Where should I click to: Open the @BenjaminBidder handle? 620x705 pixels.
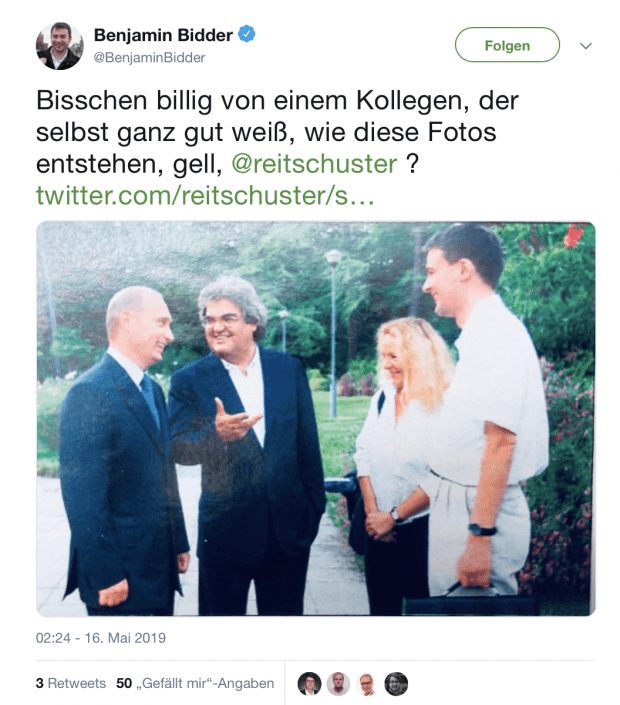(x=149, y=58)
